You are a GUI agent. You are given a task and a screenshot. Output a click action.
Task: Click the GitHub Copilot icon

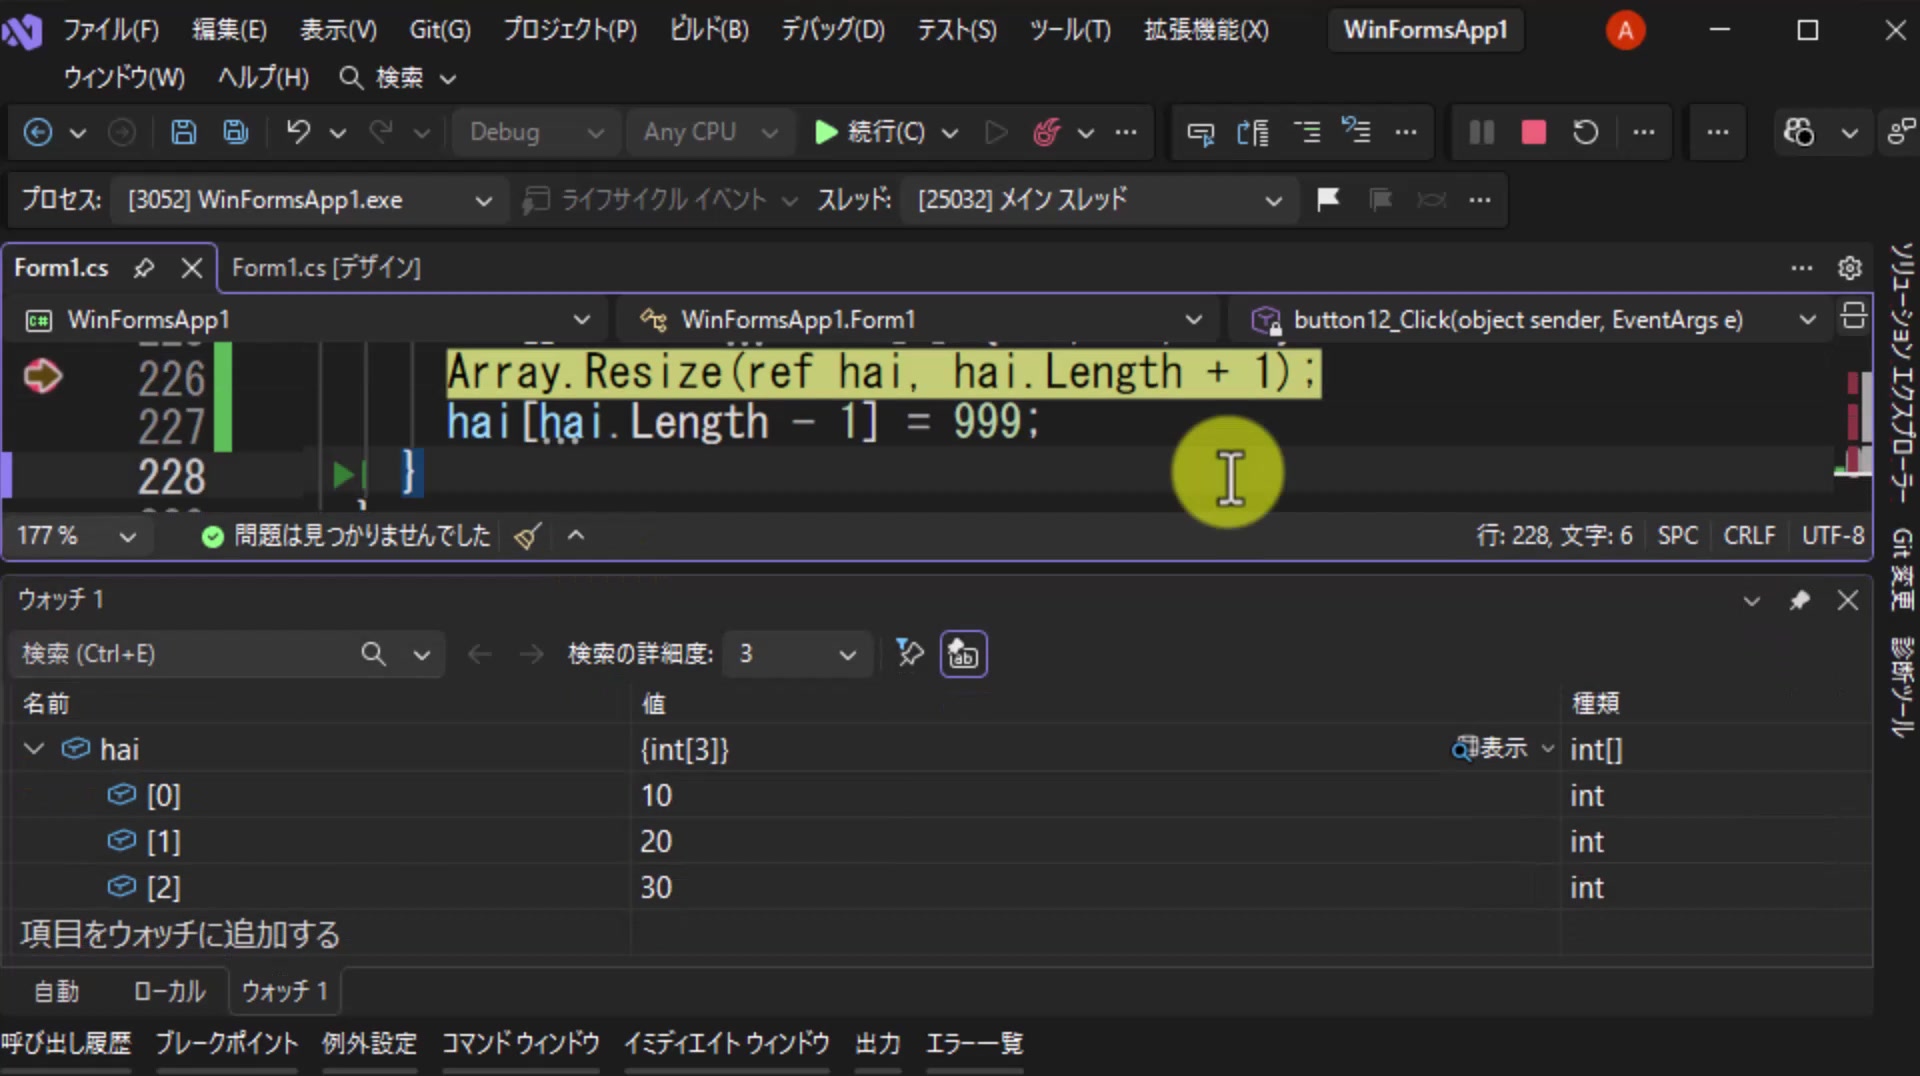pyautogui.click(x=1798, y=132)
